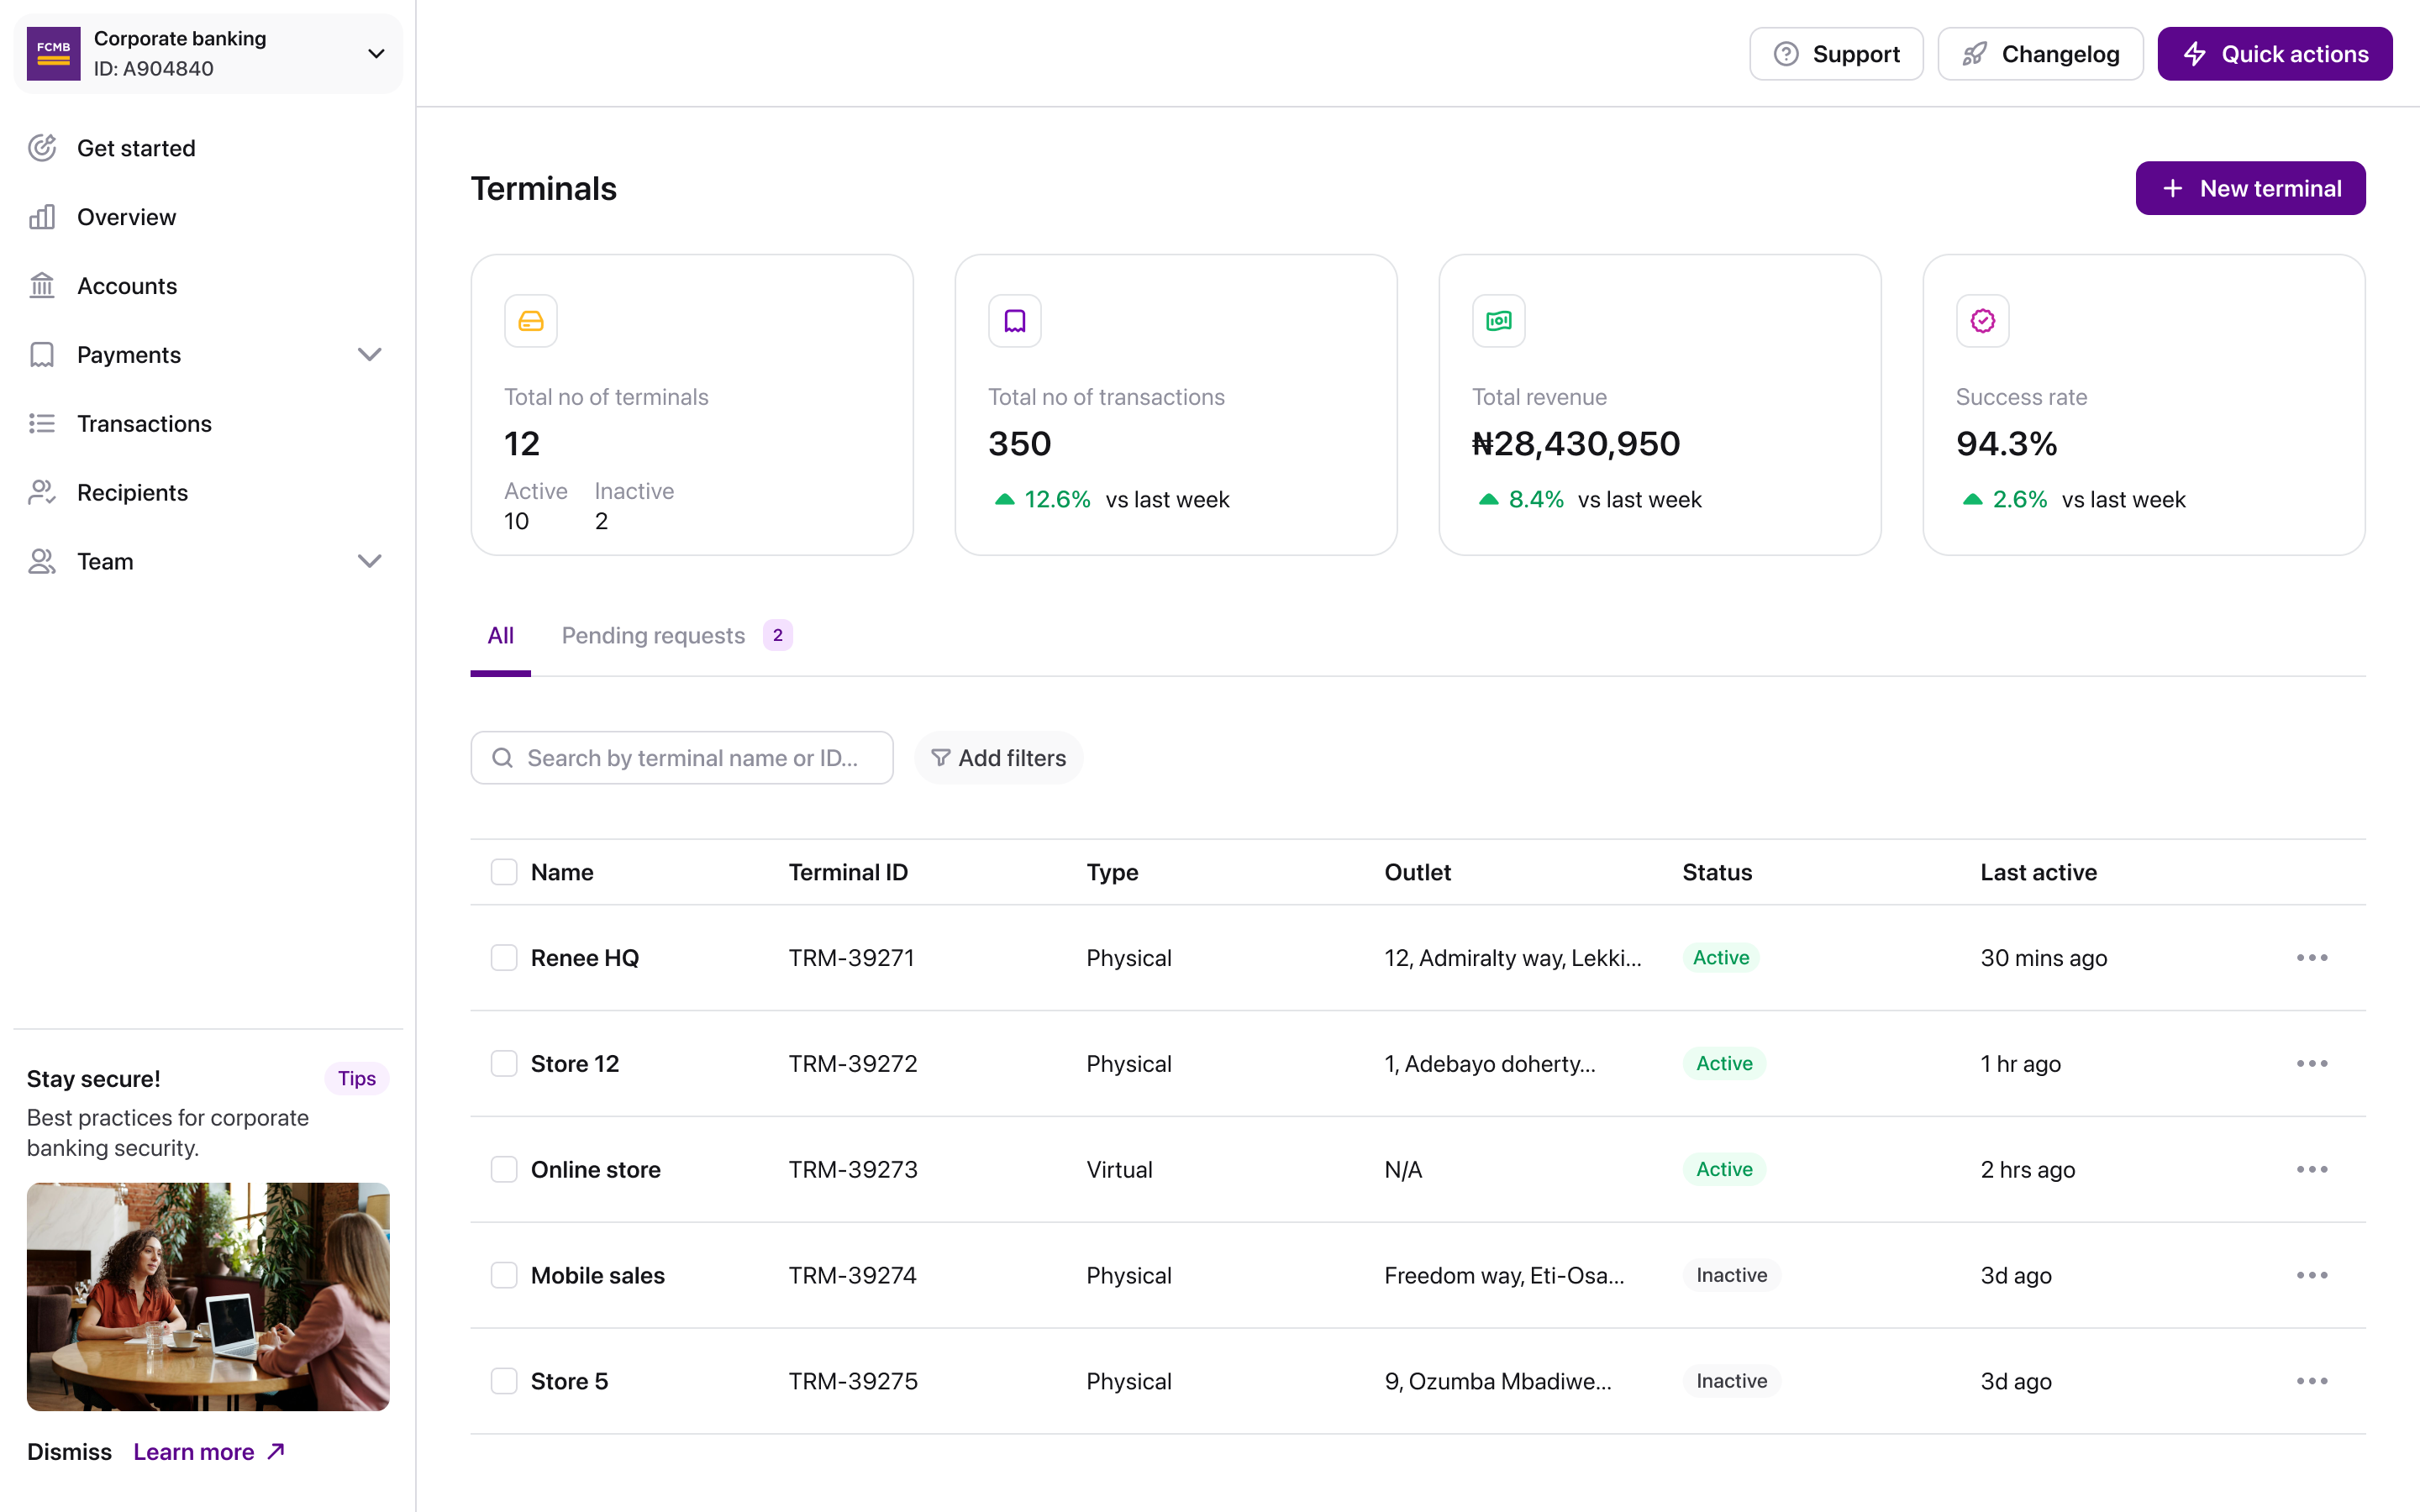Expand the Corporate banking account switcher
Image resolution: width=2420 pixels, height=1512 pixels.
[208, 54]
